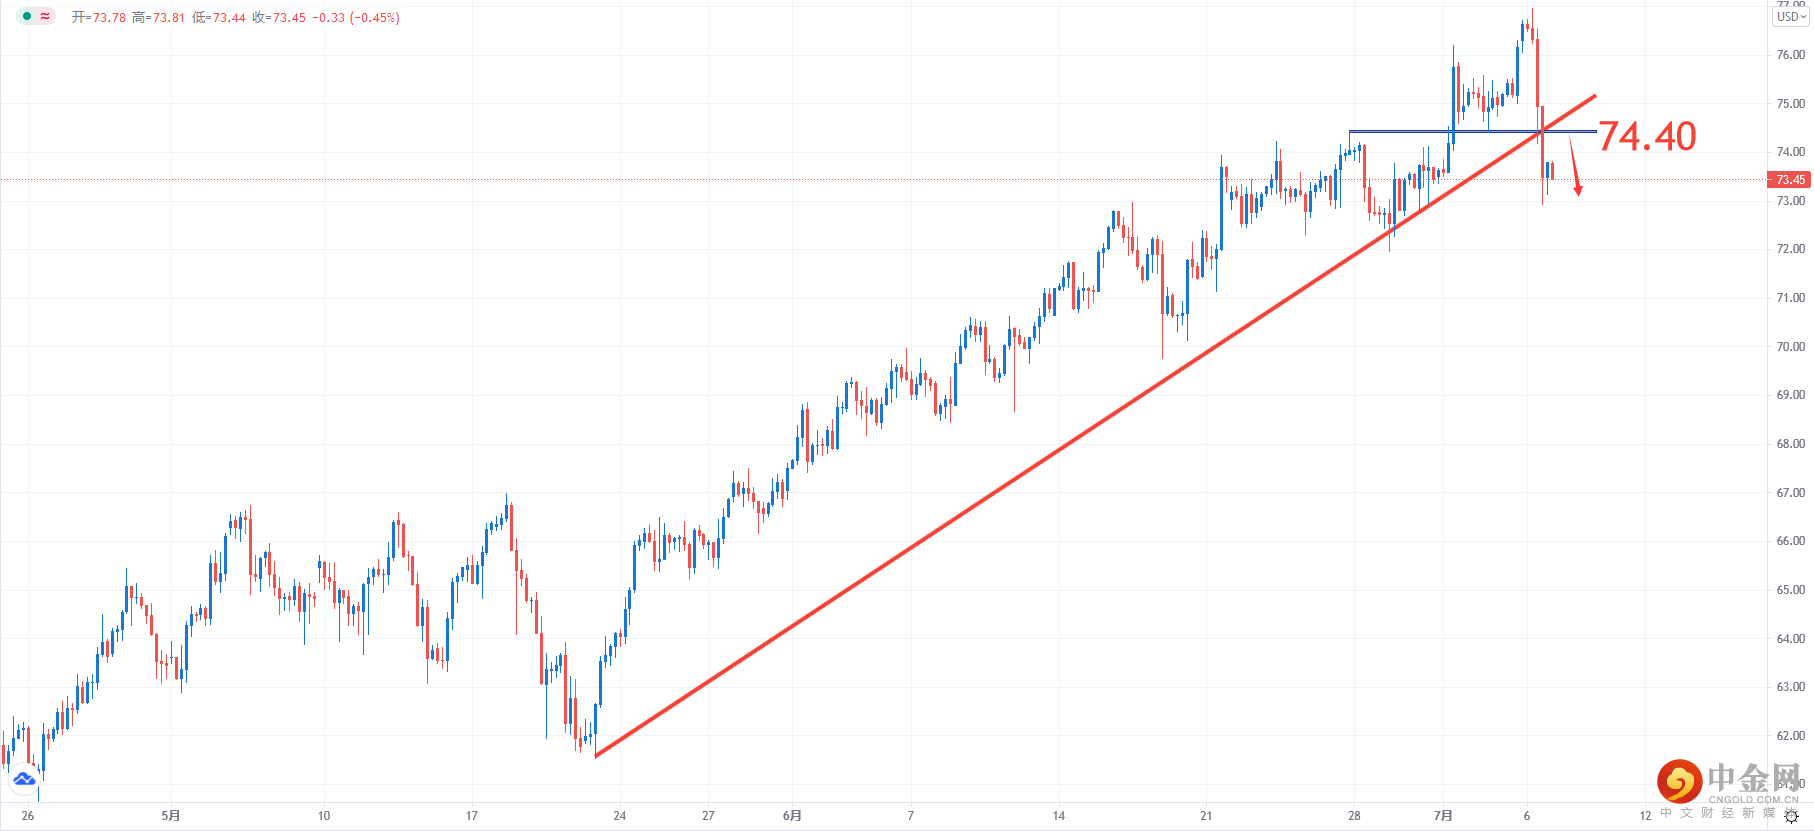Screen dimensions: 1814x831
Task: Click the green dot market status indicator
Action: pyautogui.click(x=27, y=16)
